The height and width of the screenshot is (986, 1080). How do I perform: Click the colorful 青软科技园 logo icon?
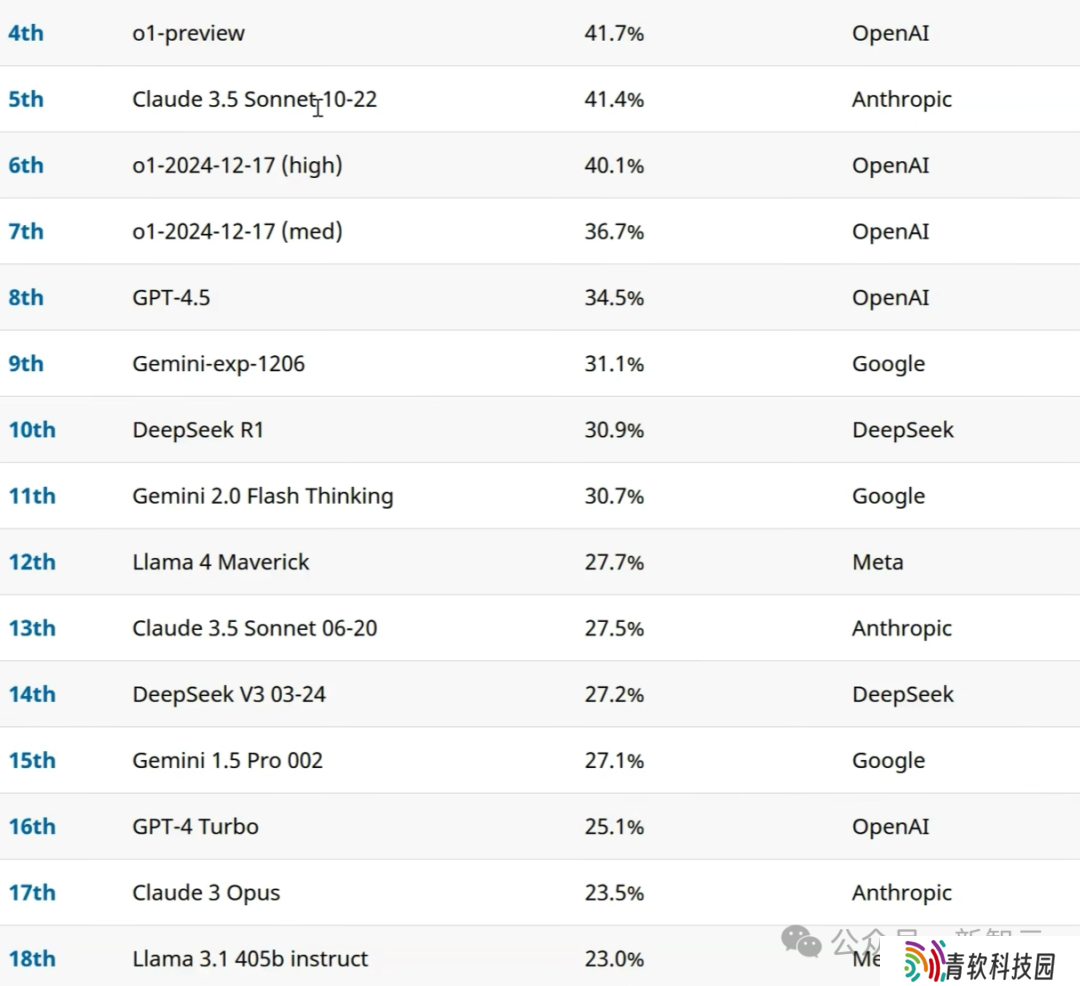coord(925,961)
